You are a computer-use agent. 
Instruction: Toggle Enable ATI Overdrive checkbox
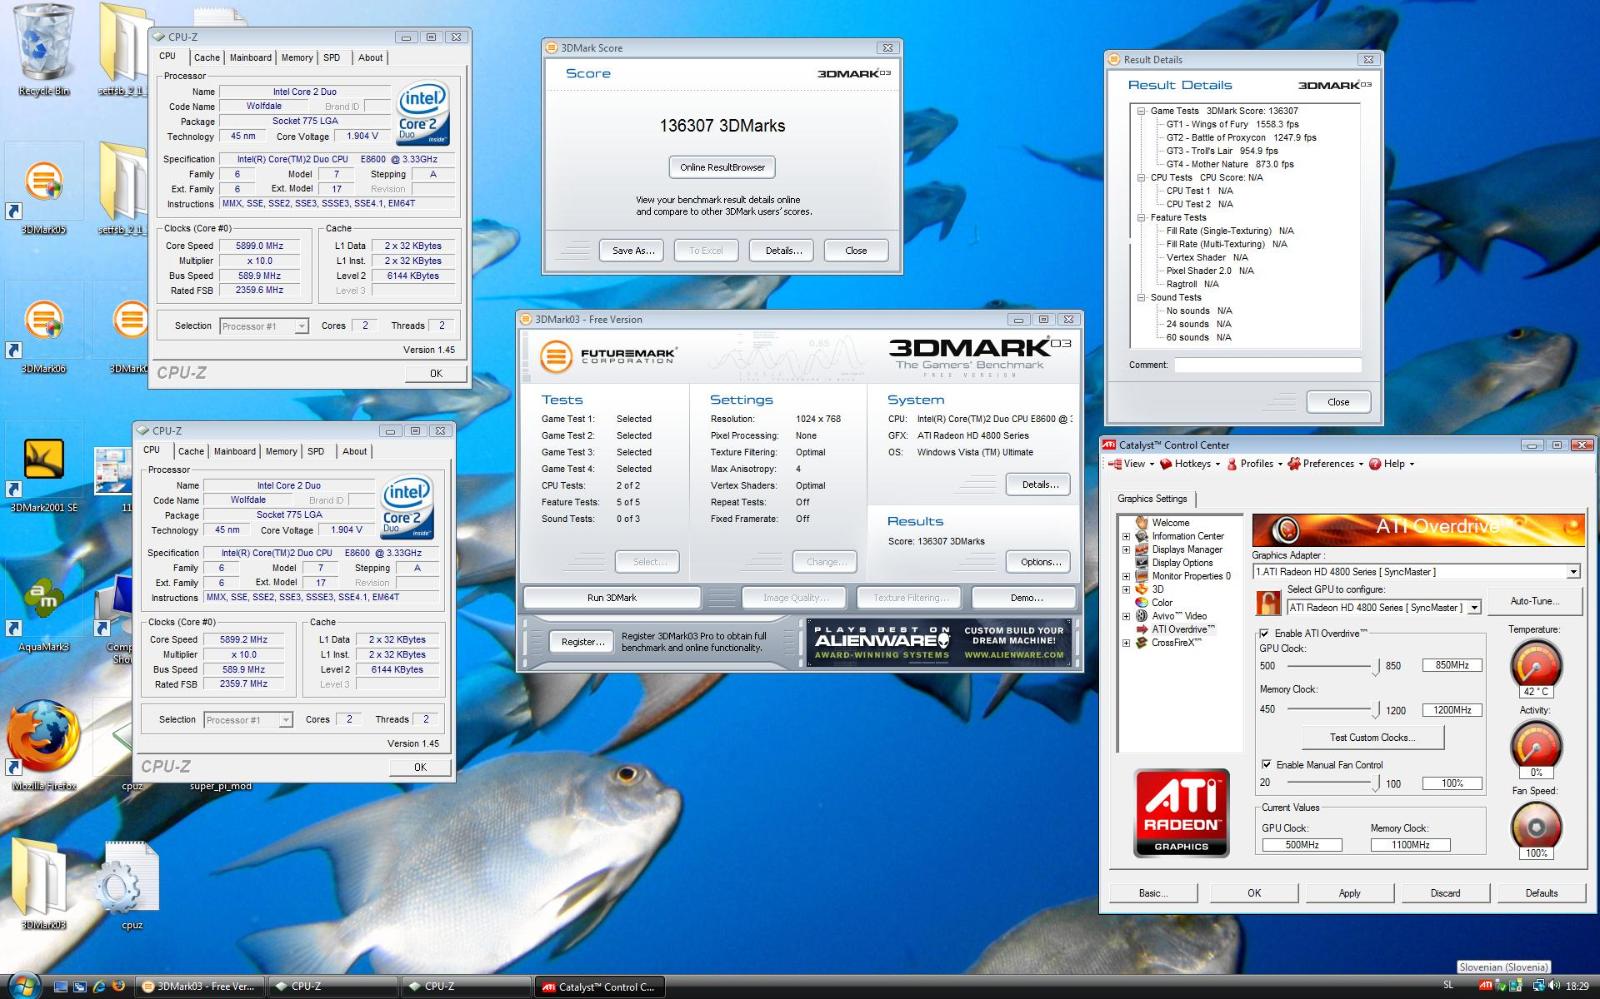1264,633
